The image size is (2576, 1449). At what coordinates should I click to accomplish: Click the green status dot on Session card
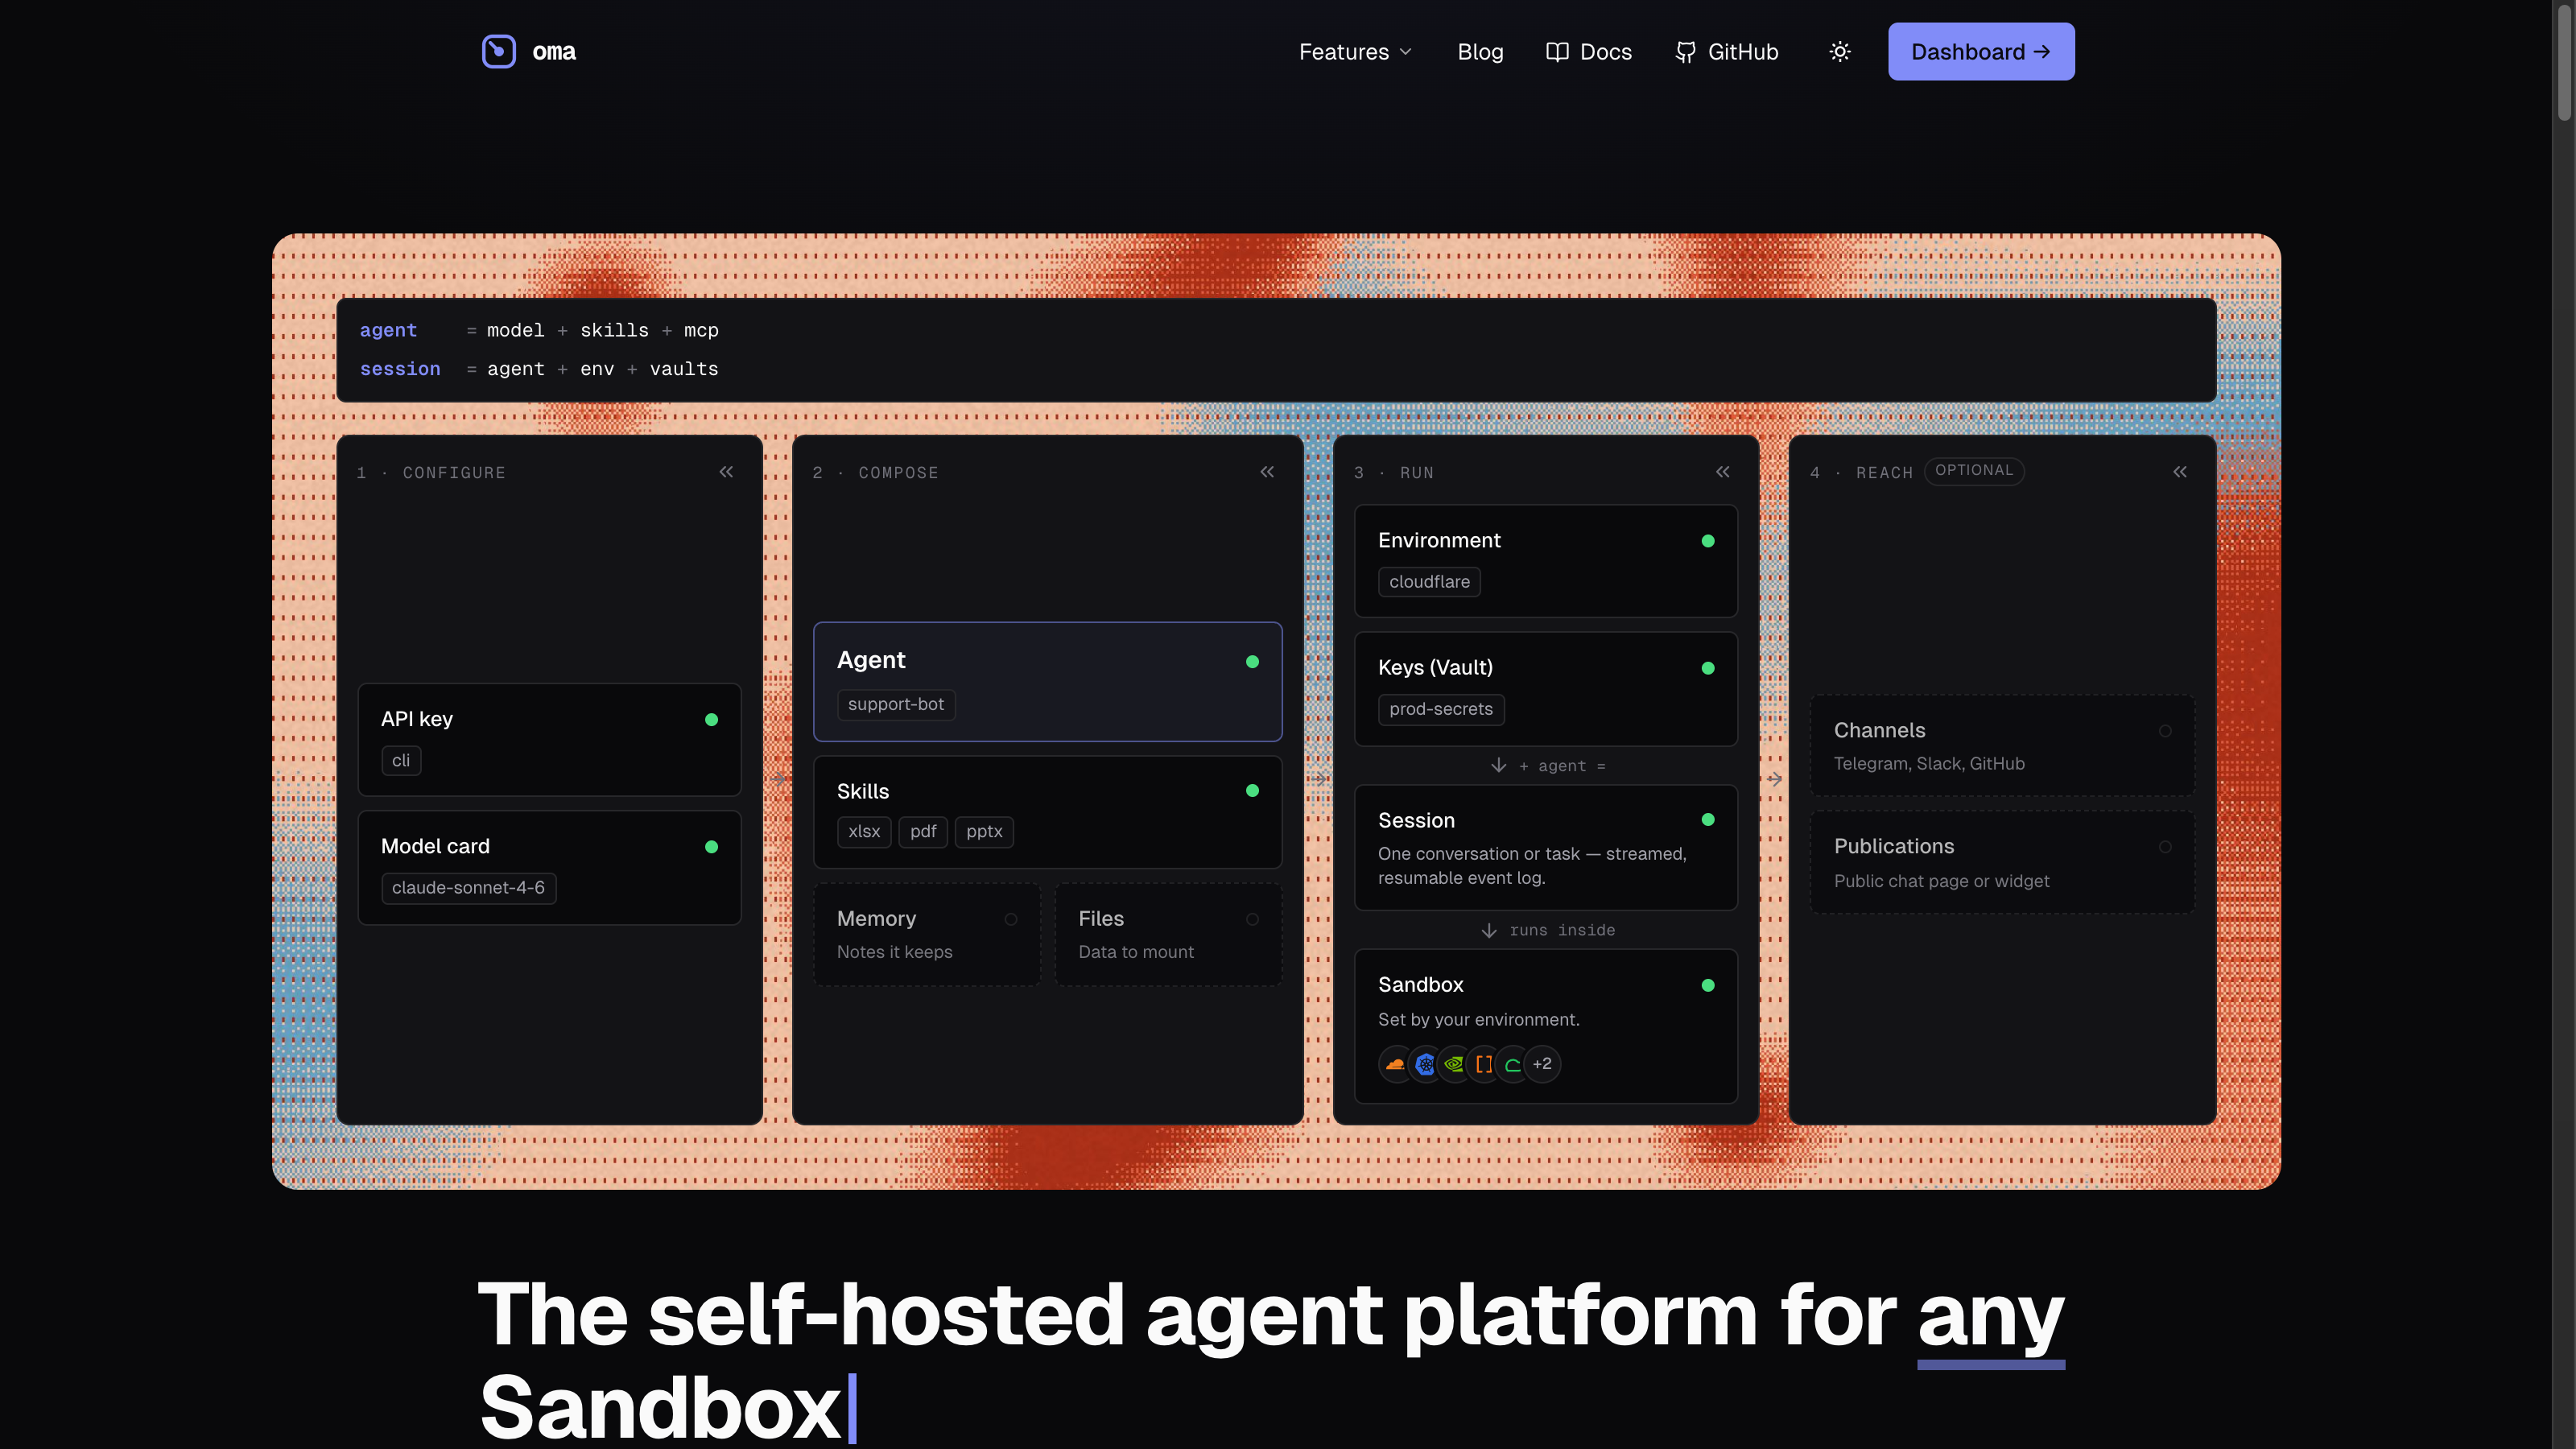(1708, 819)
